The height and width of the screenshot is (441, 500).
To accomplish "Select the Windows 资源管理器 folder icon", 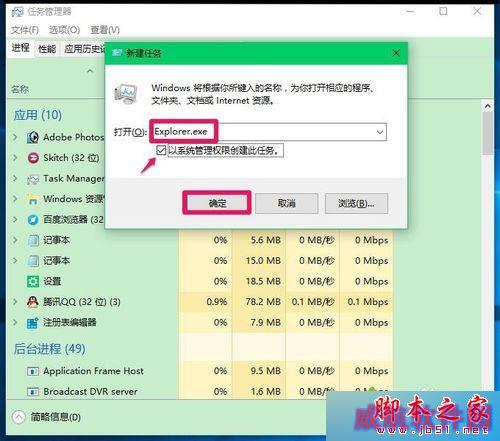I will pyautogui.click(x=33, y=199).
